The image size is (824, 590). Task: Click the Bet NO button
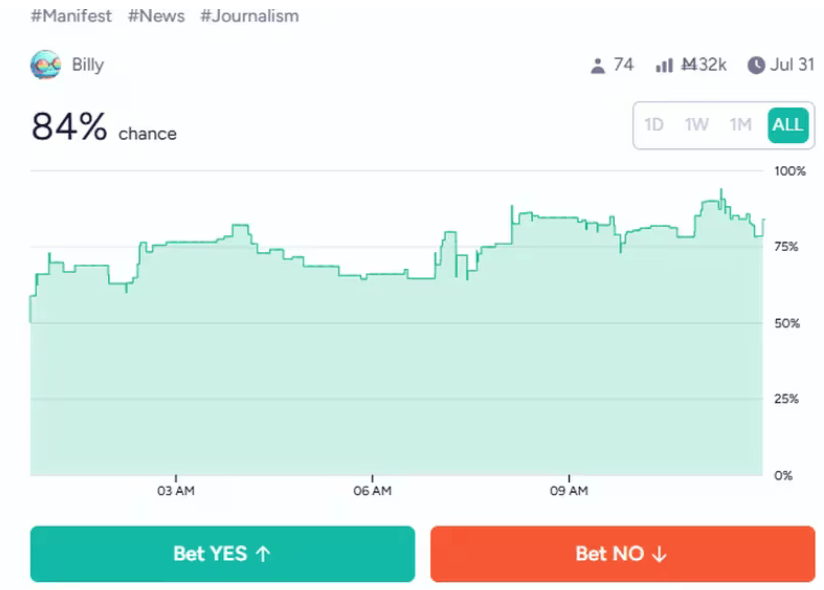coord(622,554)
